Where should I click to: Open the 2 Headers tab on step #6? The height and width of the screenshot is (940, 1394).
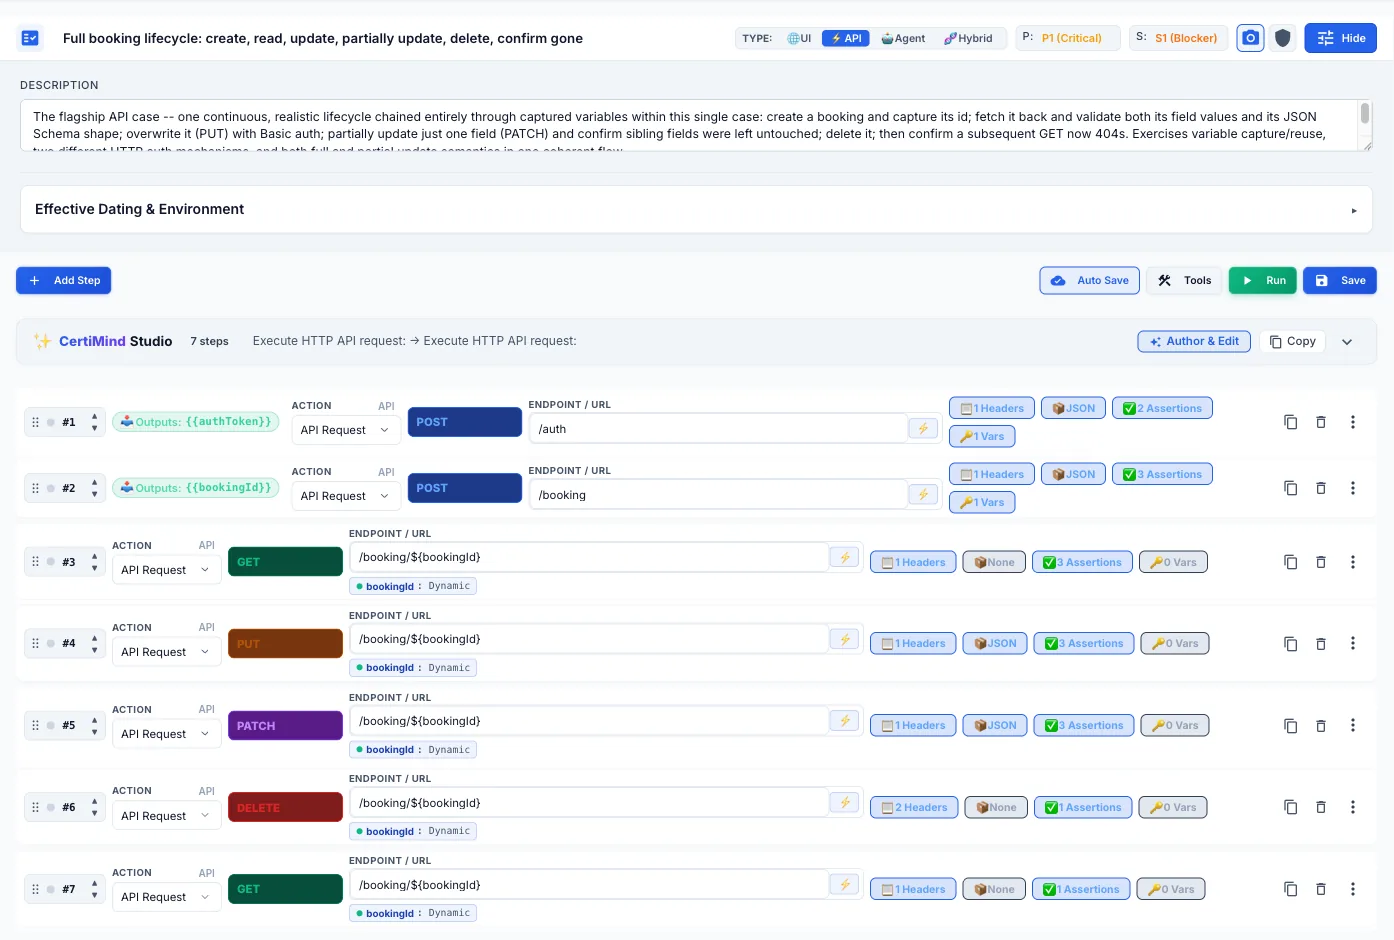pos(914,807)
